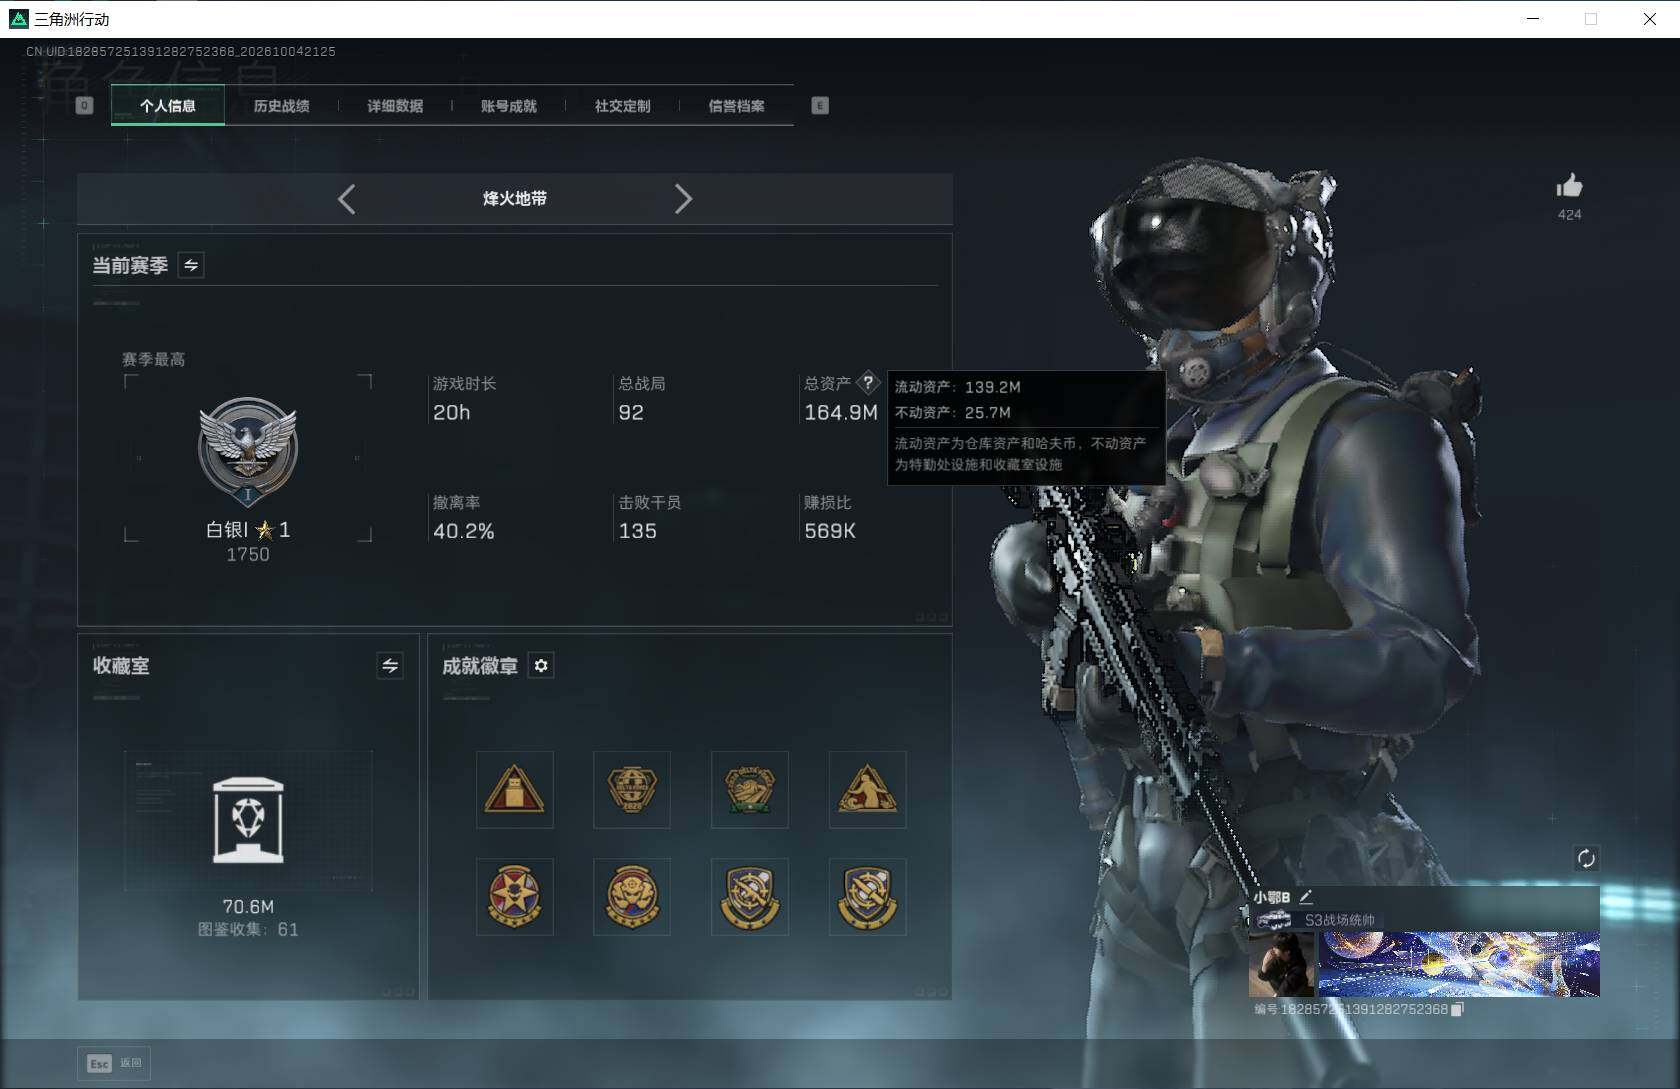Click the rotate character refresh icon
This screenshot has width=1680, height=1089.
click(1586, 858)
